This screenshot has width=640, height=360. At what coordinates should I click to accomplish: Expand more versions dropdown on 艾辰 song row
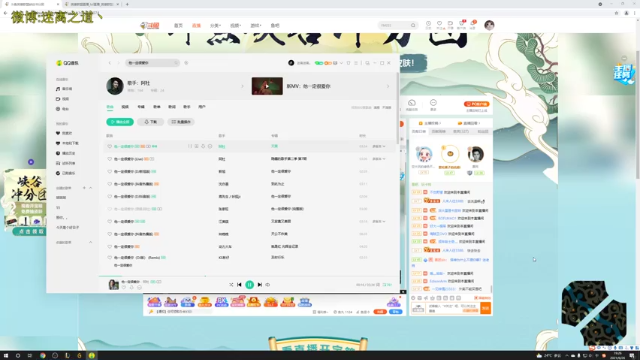pos(379,221)
